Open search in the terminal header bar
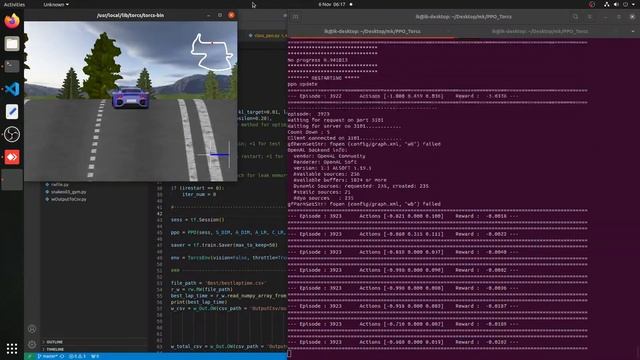Viewport: 640px width, 360px height. coord(575,17)
